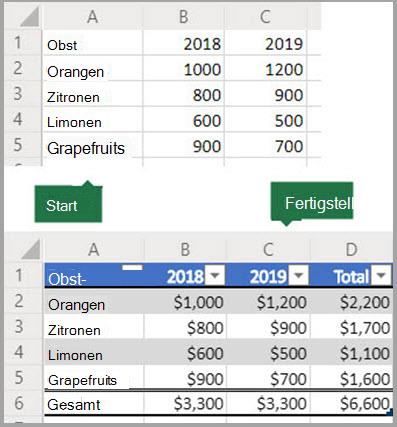Open the 2019 column filter dropdown
397x427 pixels.
(298, 275)
